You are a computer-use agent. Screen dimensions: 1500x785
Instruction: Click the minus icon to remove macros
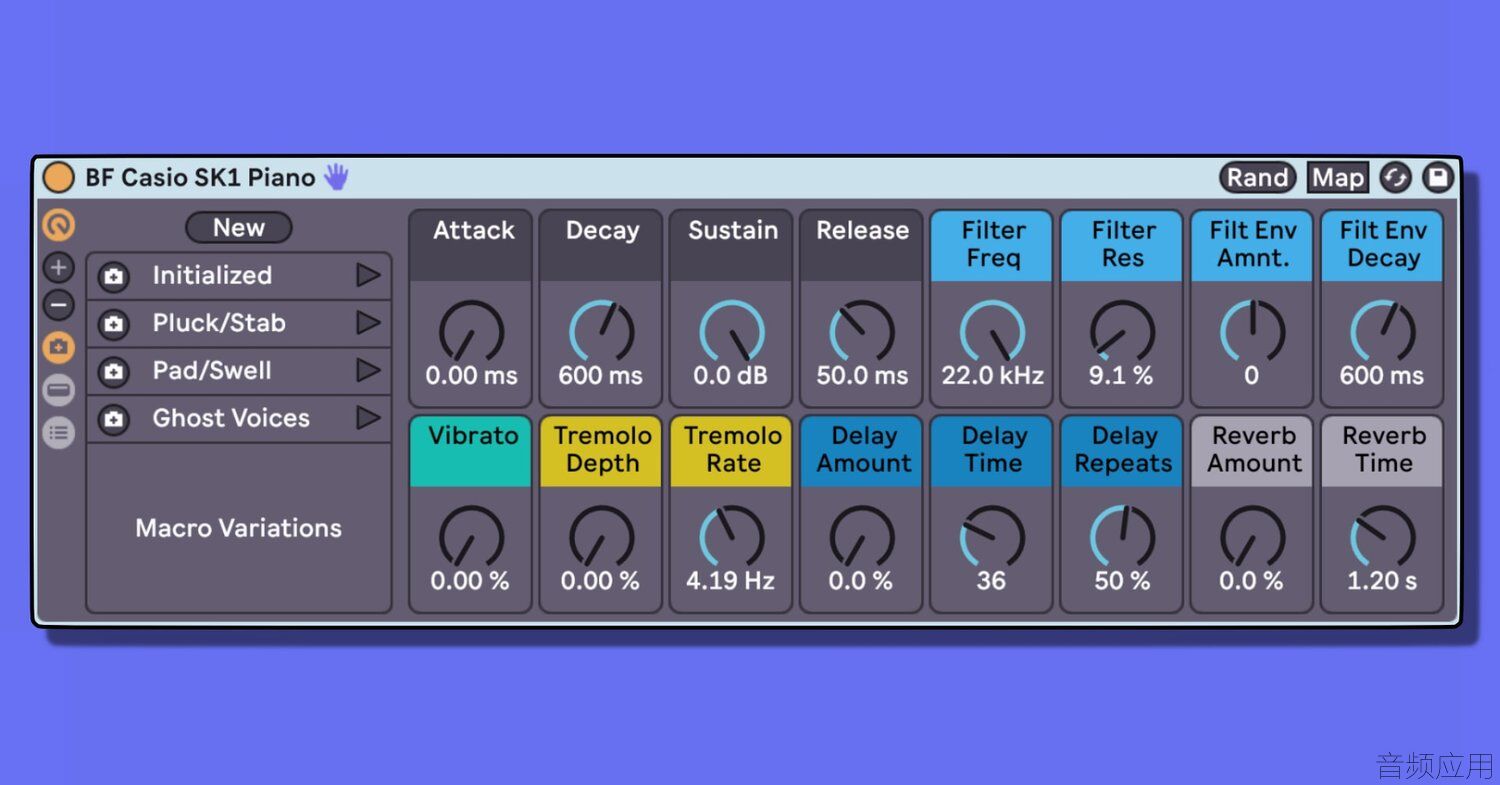[59, 305]
